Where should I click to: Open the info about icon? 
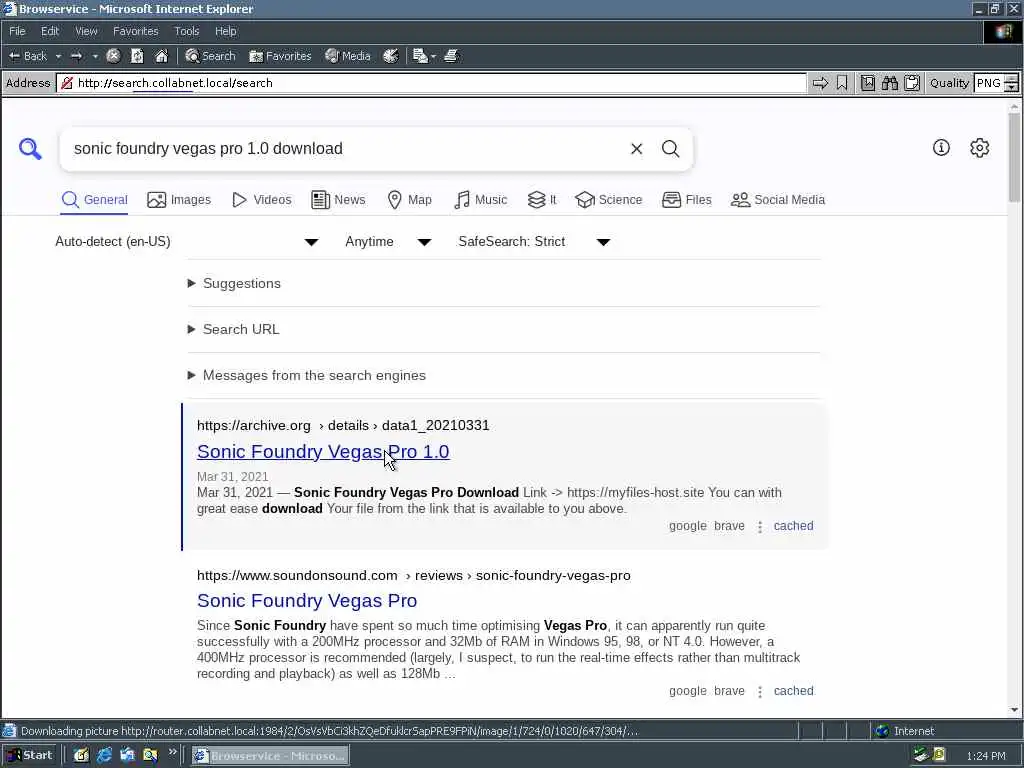pyautogui.click(x=941, y=148)
